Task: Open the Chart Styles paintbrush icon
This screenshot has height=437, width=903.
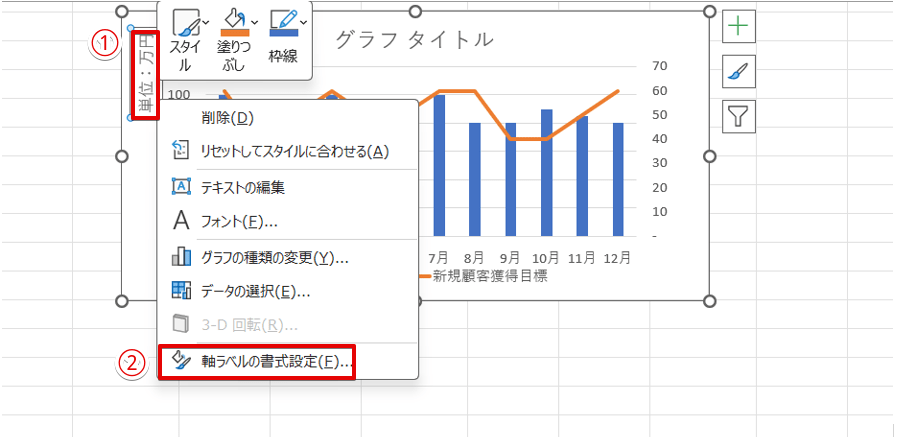Action: coord(738,72)
